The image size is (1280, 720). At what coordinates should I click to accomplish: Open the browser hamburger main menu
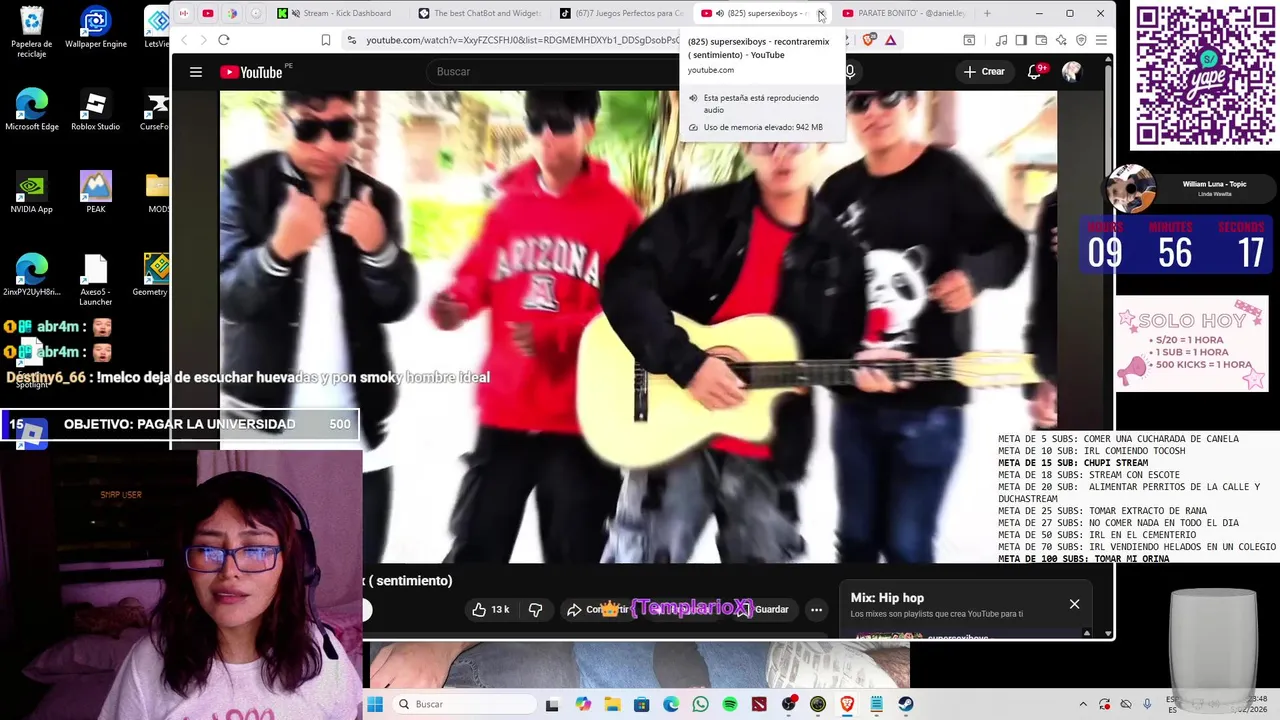[x=1101, y=40]
